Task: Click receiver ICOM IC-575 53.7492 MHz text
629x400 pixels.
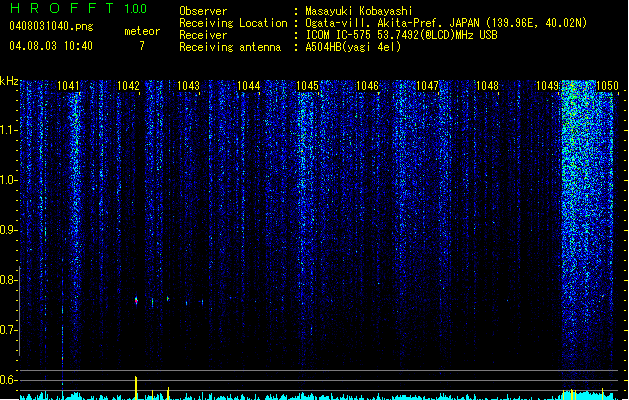Action: click(402, 35)
